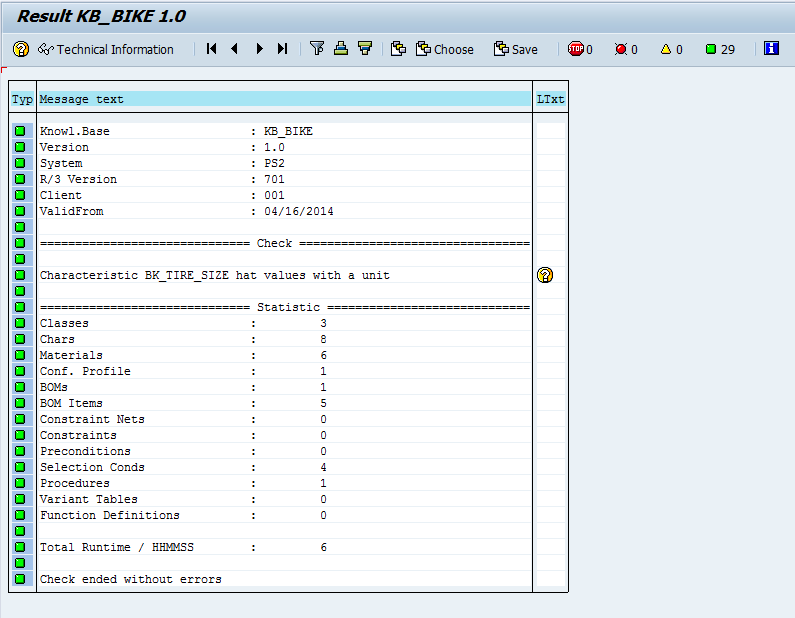Screen dimensions: 795x618
Task: Go to previous message
Action: 234,49
